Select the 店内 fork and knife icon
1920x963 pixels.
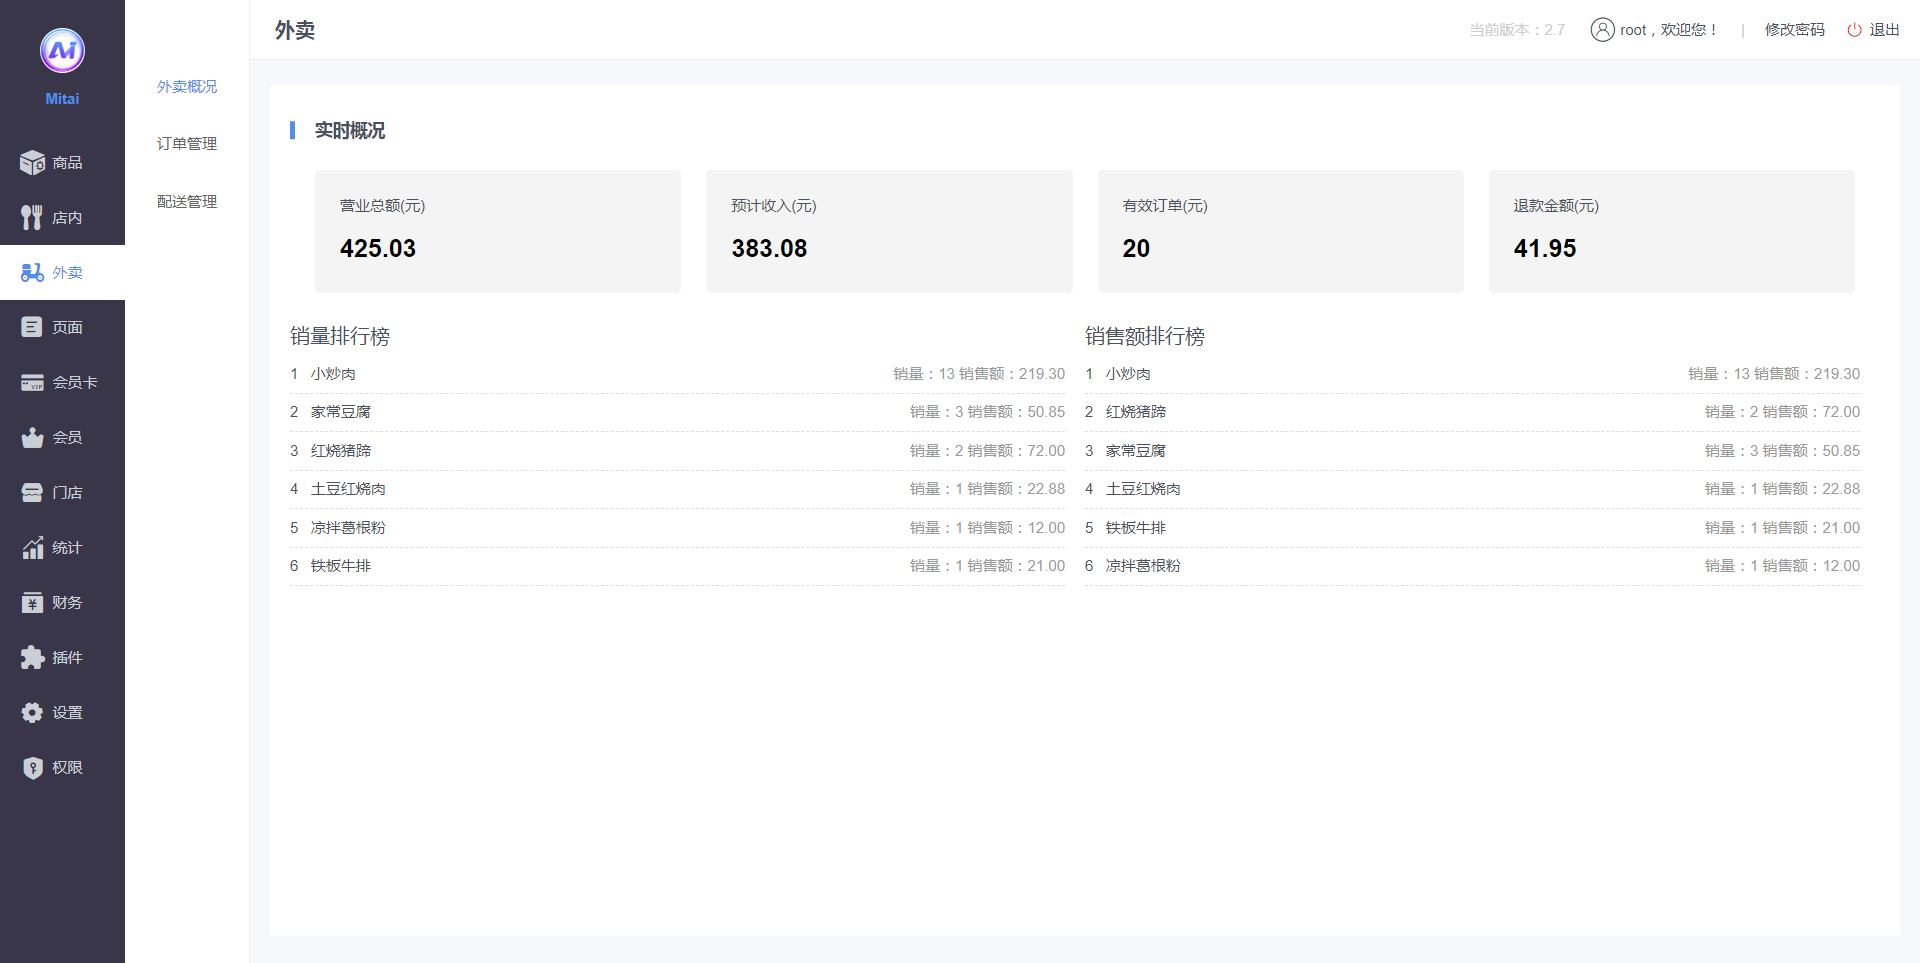(32, 217)
